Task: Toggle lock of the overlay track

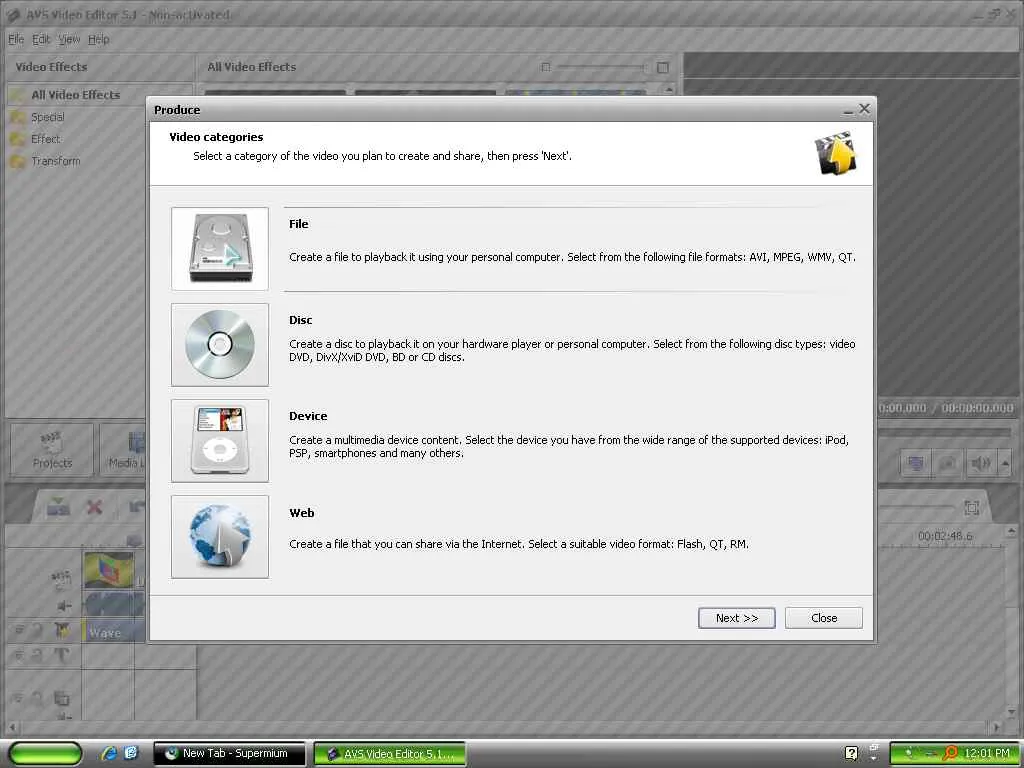Action: 37,699
